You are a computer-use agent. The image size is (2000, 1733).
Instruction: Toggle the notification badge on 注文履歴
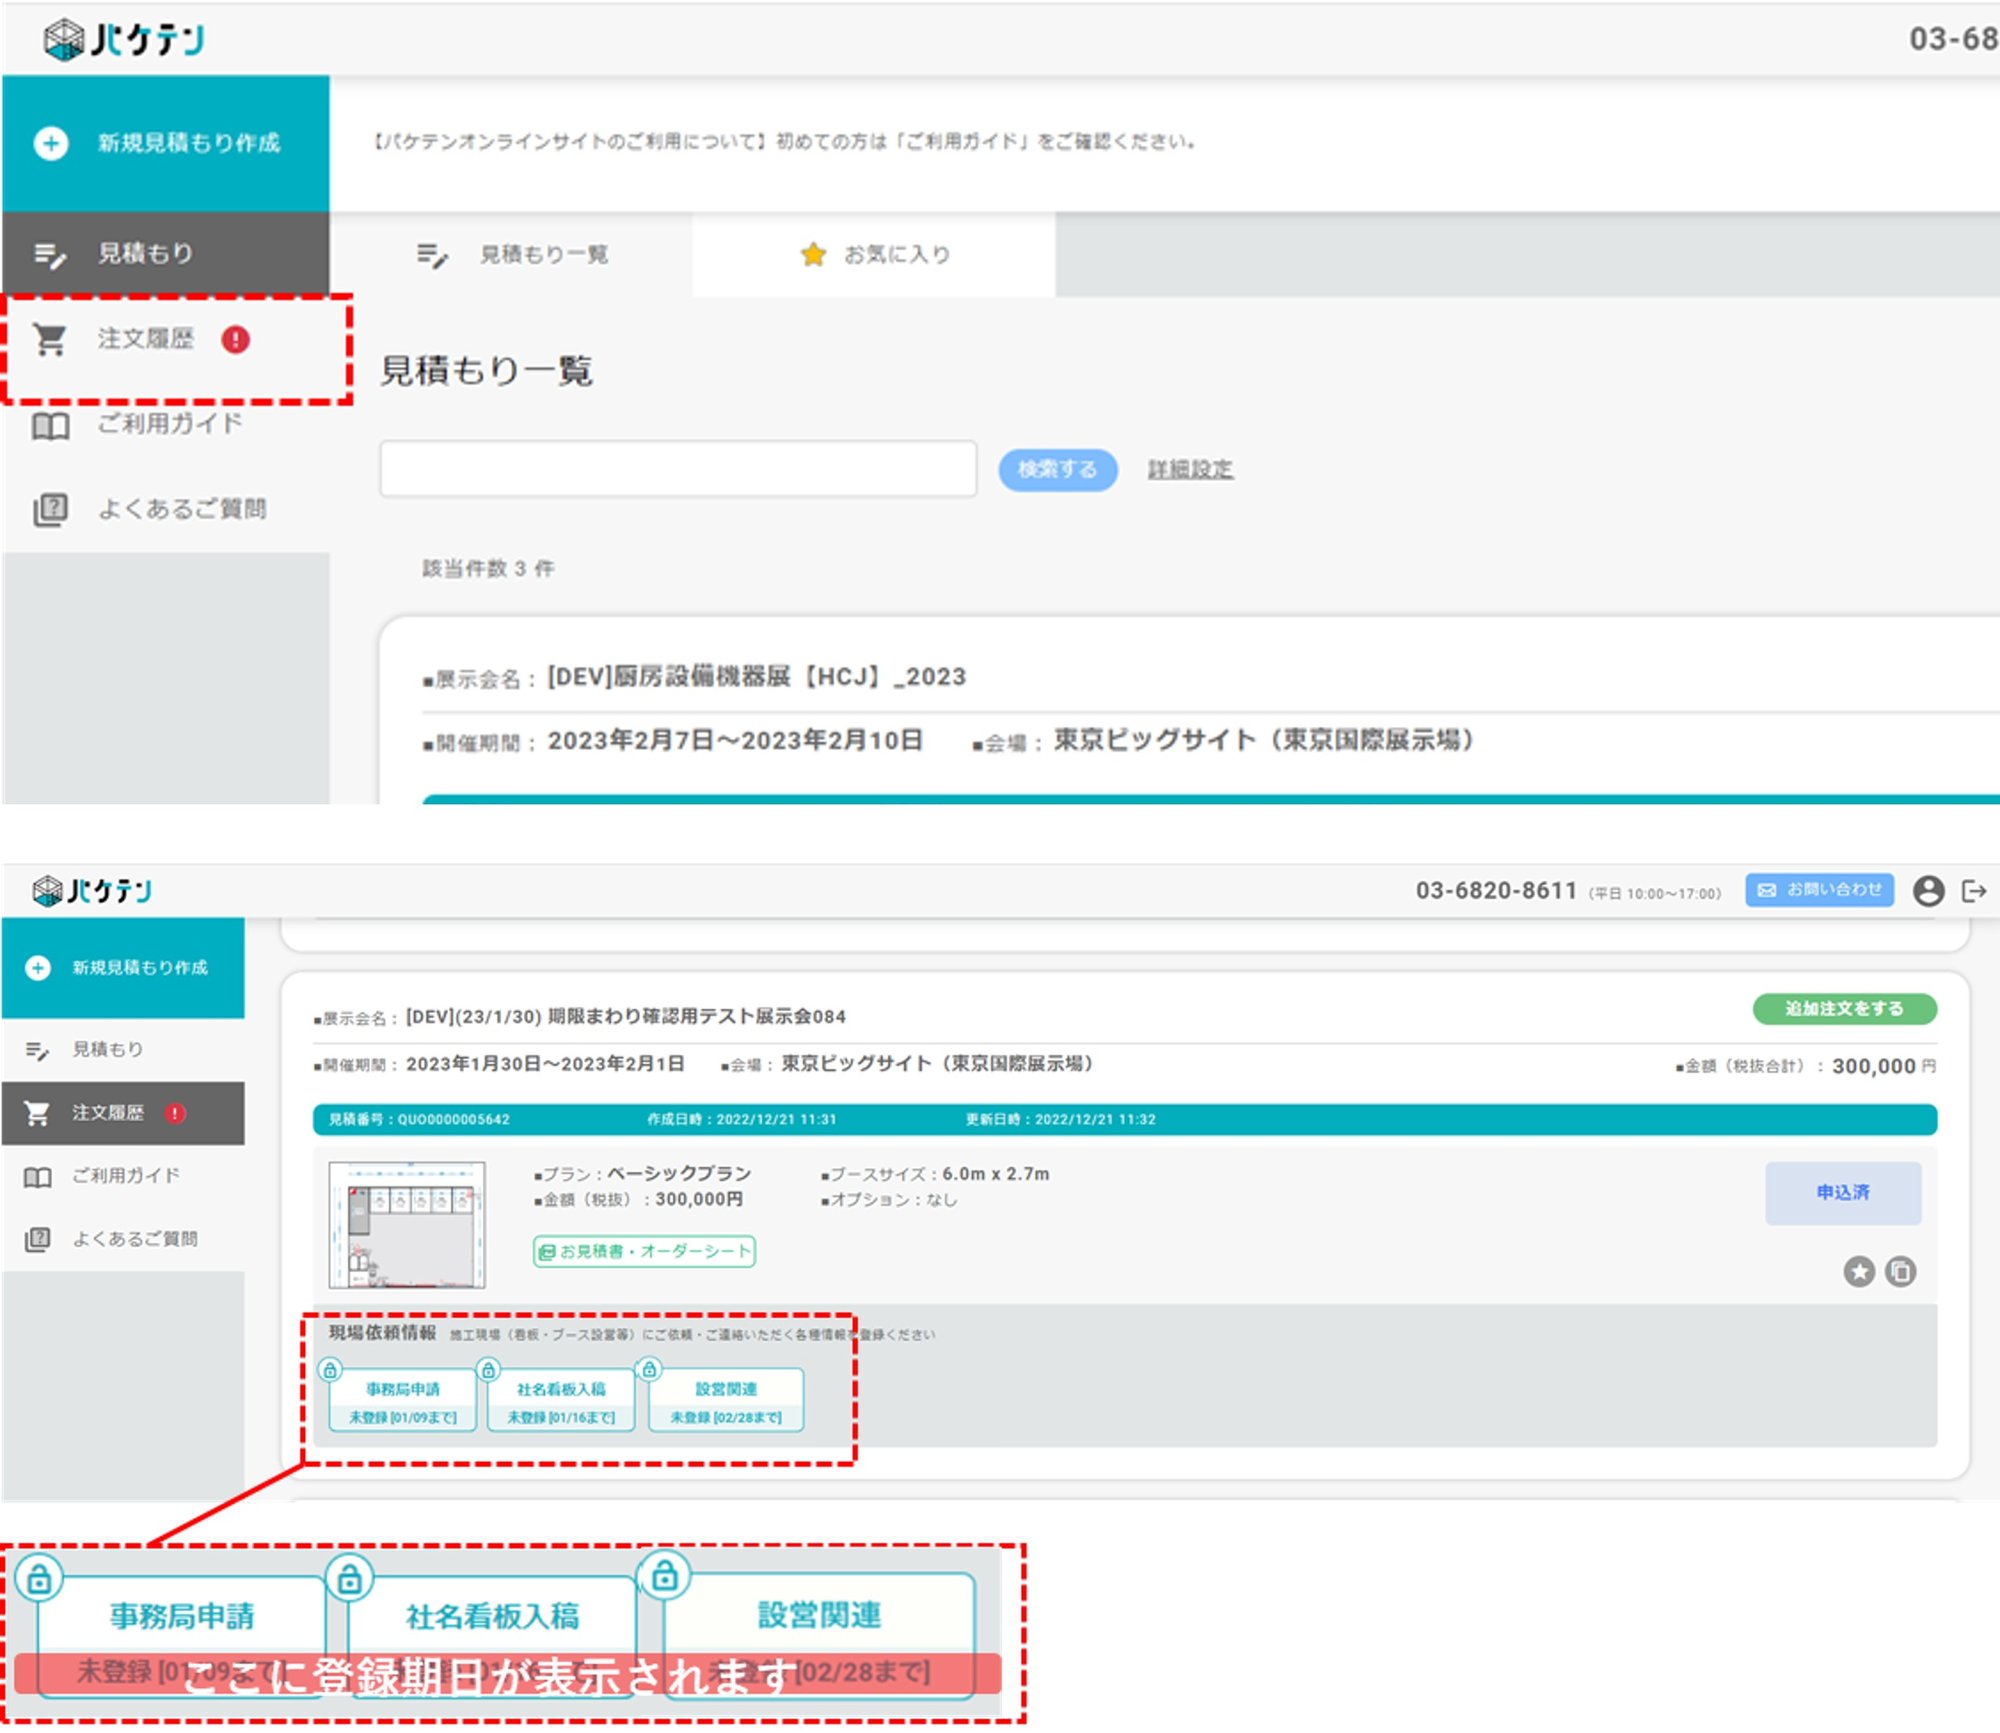(x=236, y=340)
